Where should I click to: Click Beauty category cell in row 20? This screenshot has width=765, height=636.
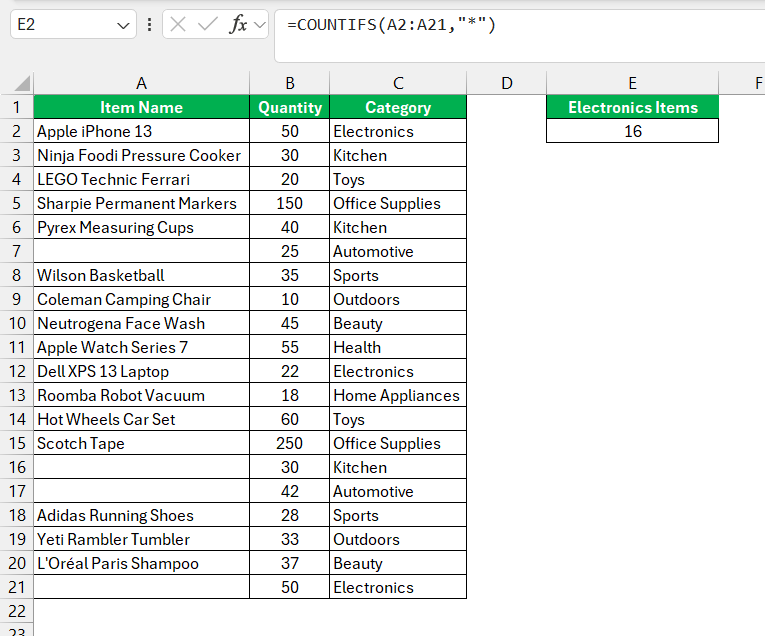pos(398,563)
